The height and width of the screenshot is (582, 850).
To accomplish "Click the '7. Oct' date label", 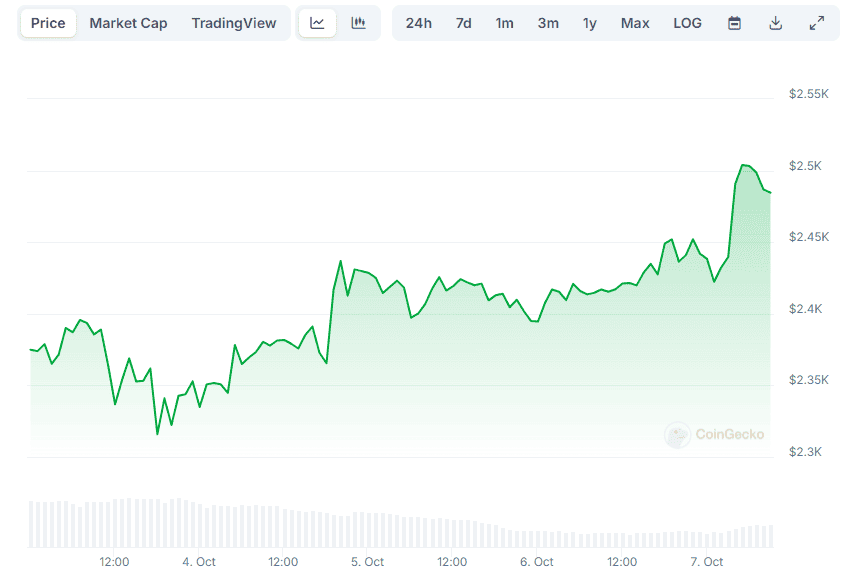I will (x=706, y=562).
